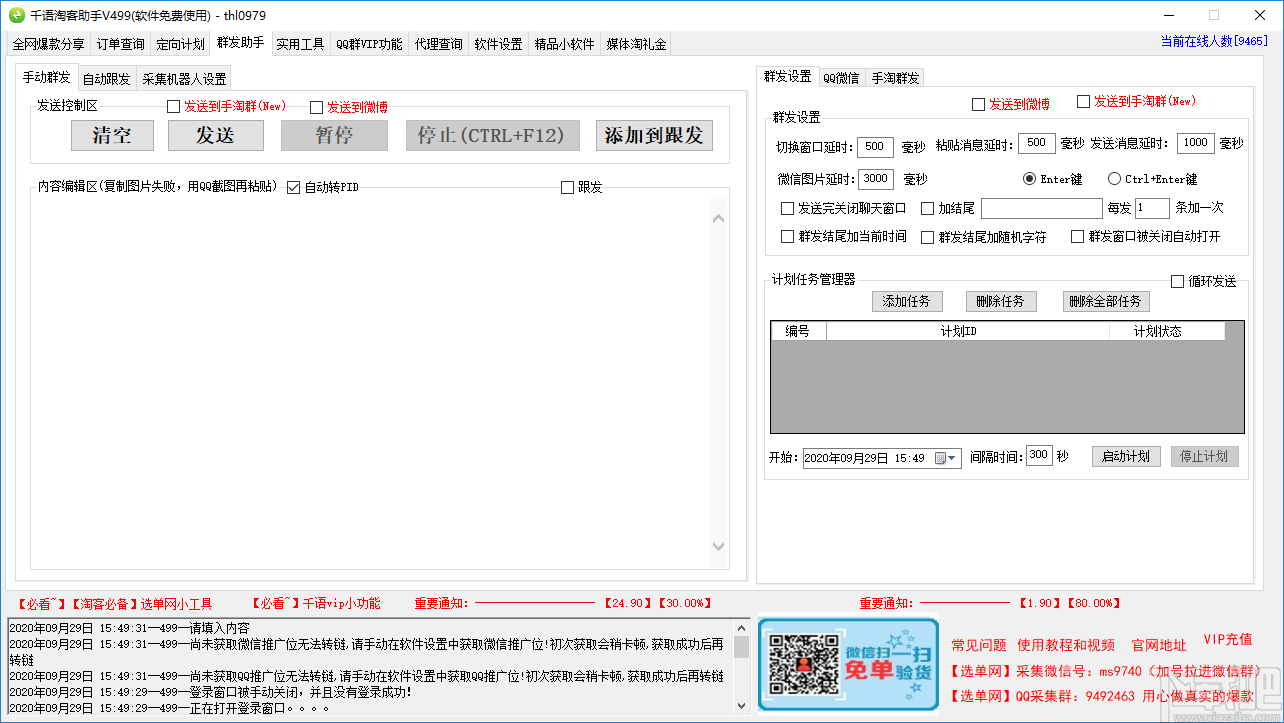Open the 常见问题 link
Viewport: 1284px width, 723px height.
[979, 645]
